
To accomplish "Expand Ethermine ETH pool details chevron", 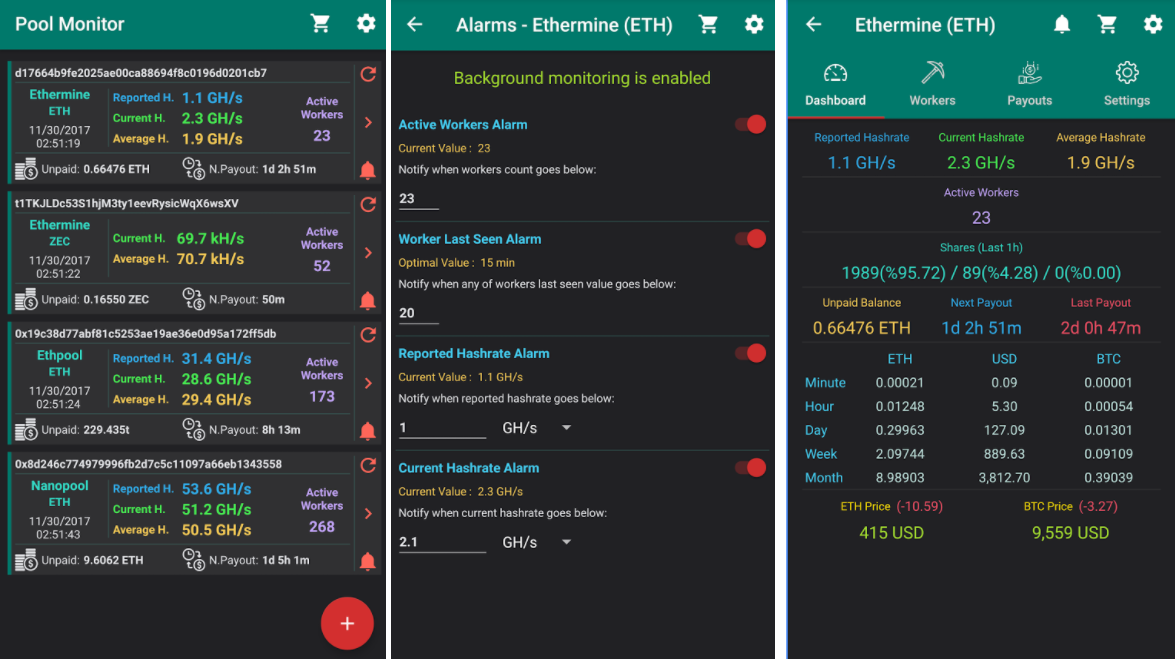I will 368,122.
